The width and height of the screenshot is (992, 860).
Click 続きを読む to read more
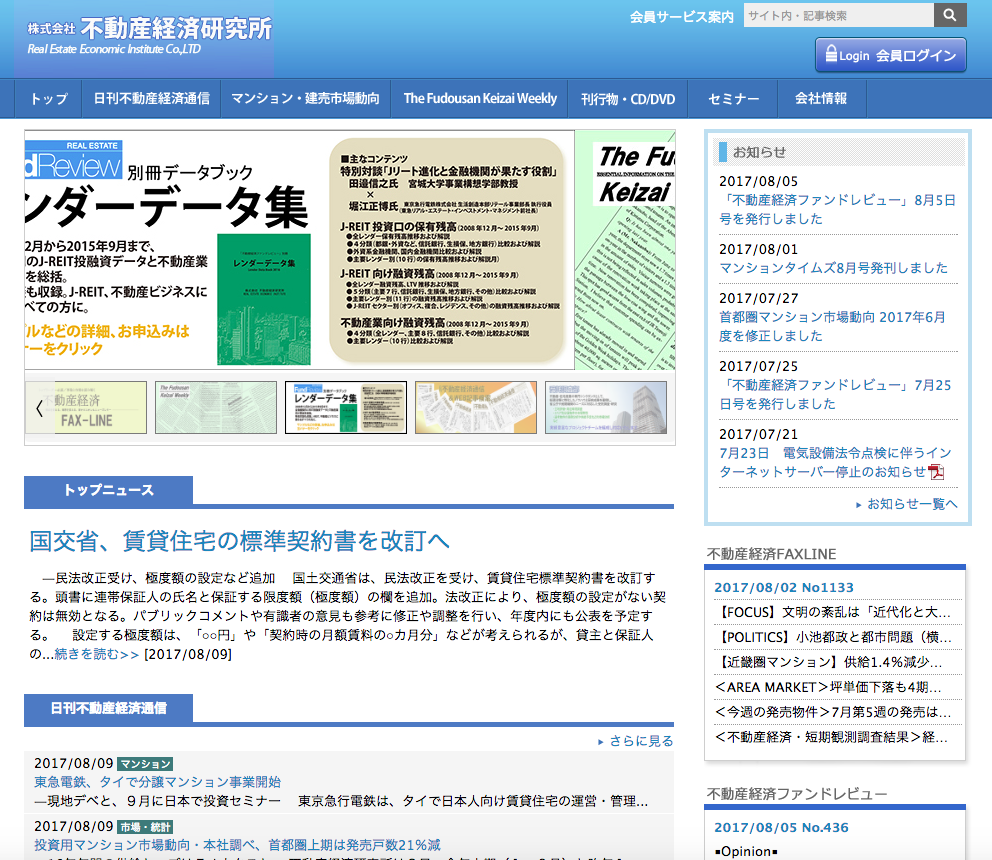tap(98, 654)
